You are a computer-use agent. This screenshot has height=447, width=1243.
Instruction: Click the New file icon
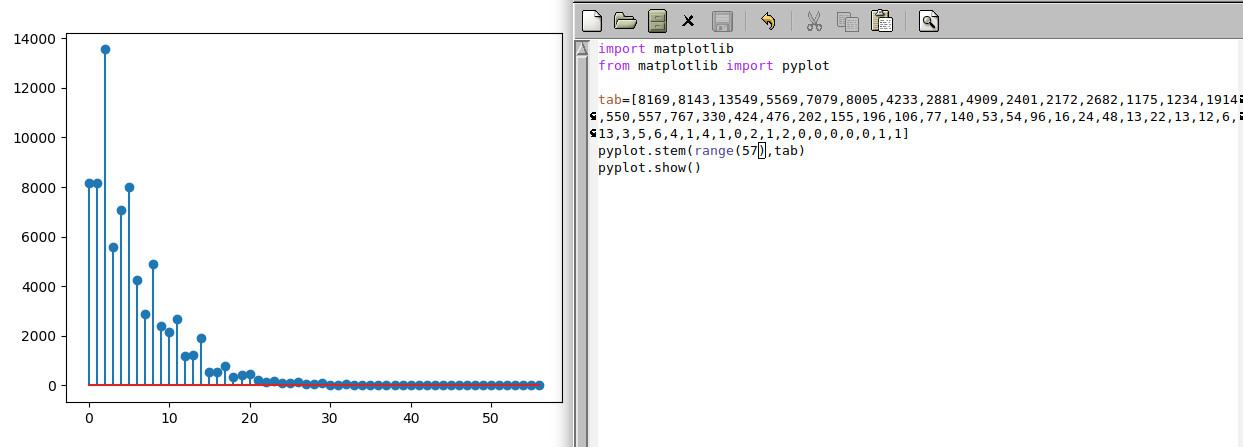click(592, 20)
